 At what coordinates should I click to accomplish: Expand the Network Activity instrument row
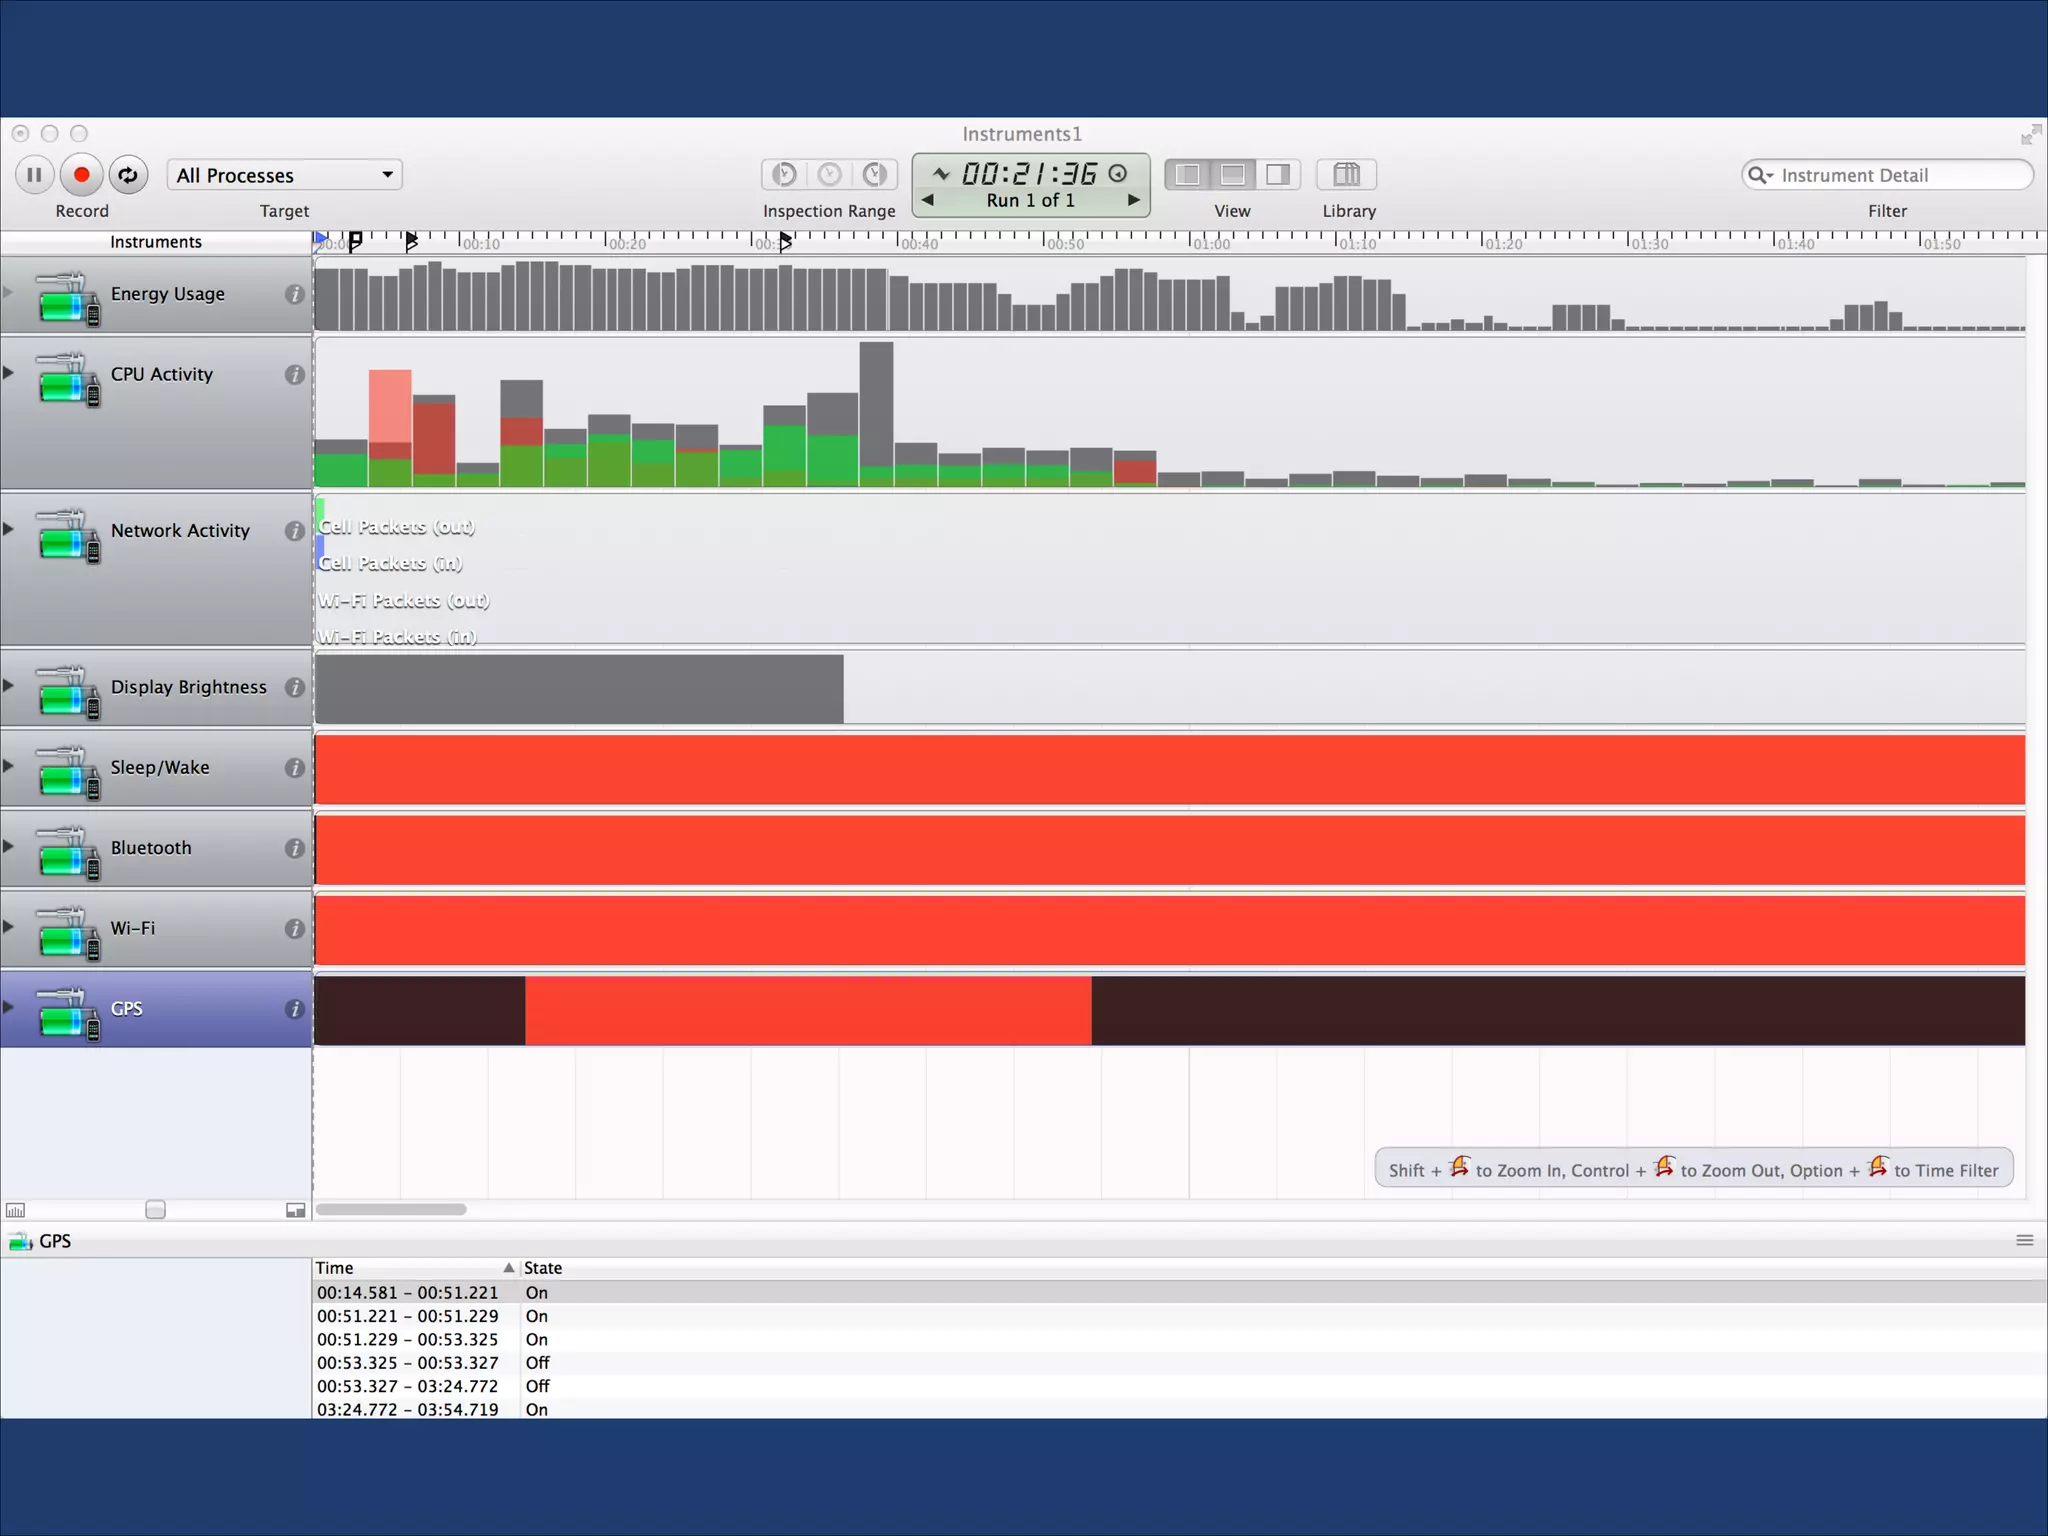9,529
